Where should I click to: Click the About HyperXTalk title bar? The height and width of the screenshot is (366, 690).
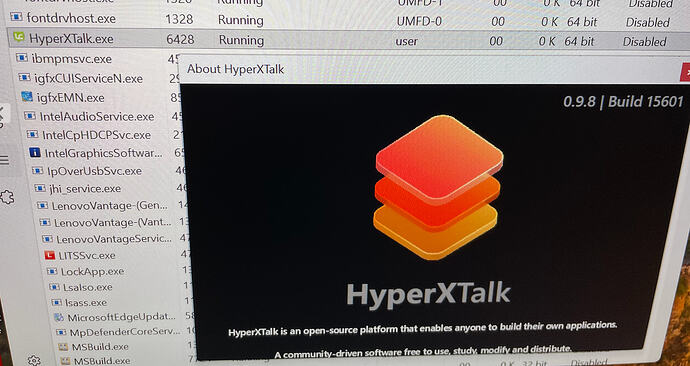[x=431, y=70]
